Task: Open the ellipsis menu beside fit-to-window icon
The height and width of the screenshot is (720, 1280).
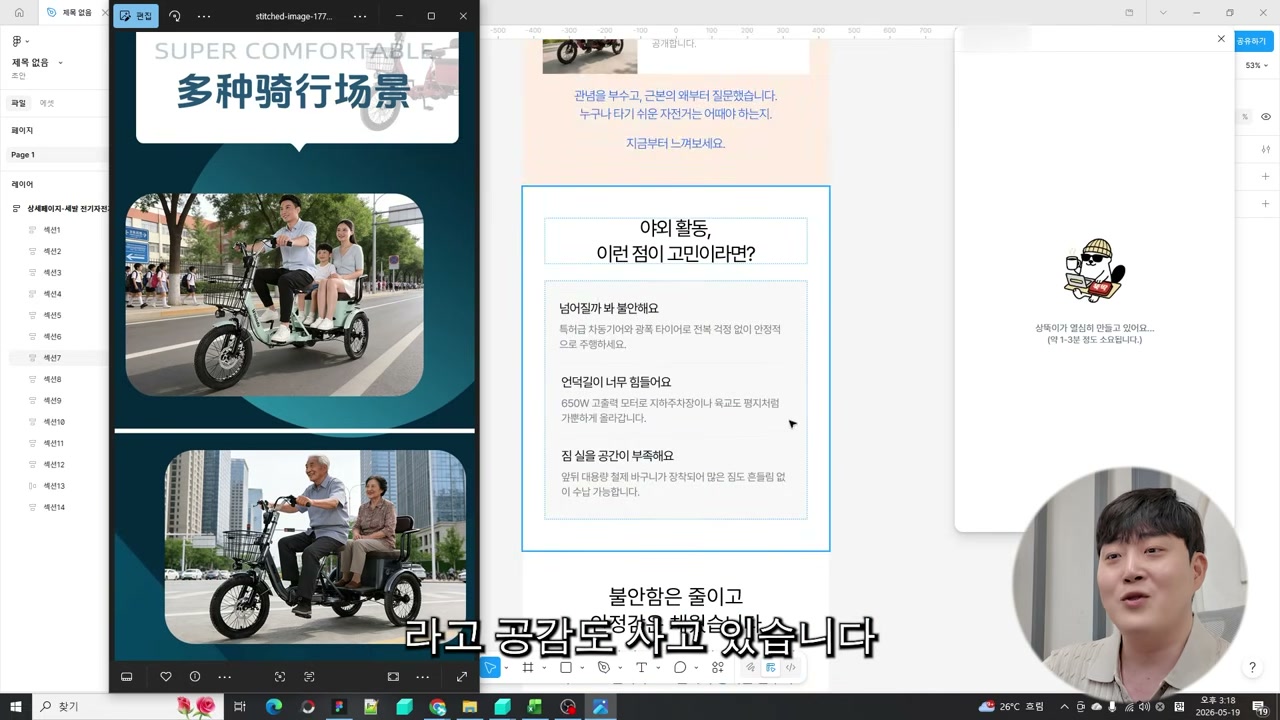Action: coord(423,677)
